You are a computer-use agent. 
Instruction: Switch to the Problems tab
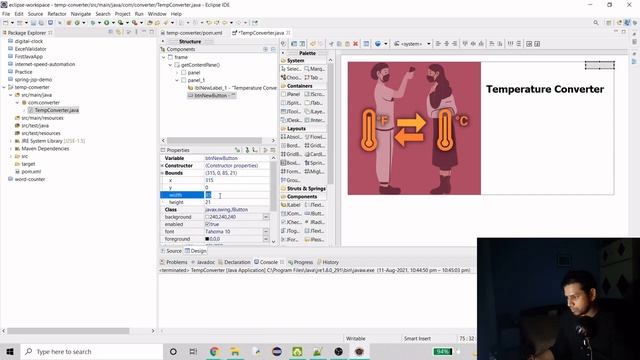coord(174,262)
